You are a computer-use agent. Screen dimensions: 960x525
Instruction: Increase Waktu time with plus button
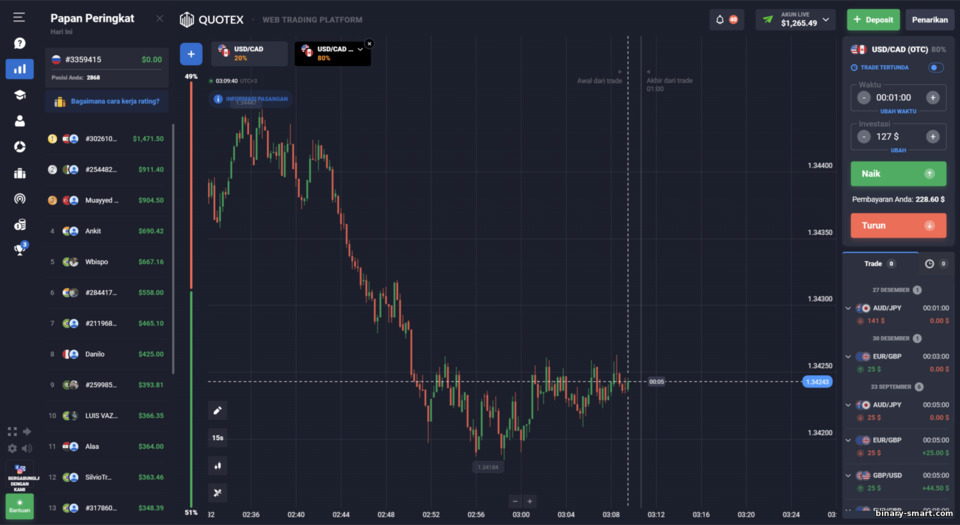click(x=932, y=98)
